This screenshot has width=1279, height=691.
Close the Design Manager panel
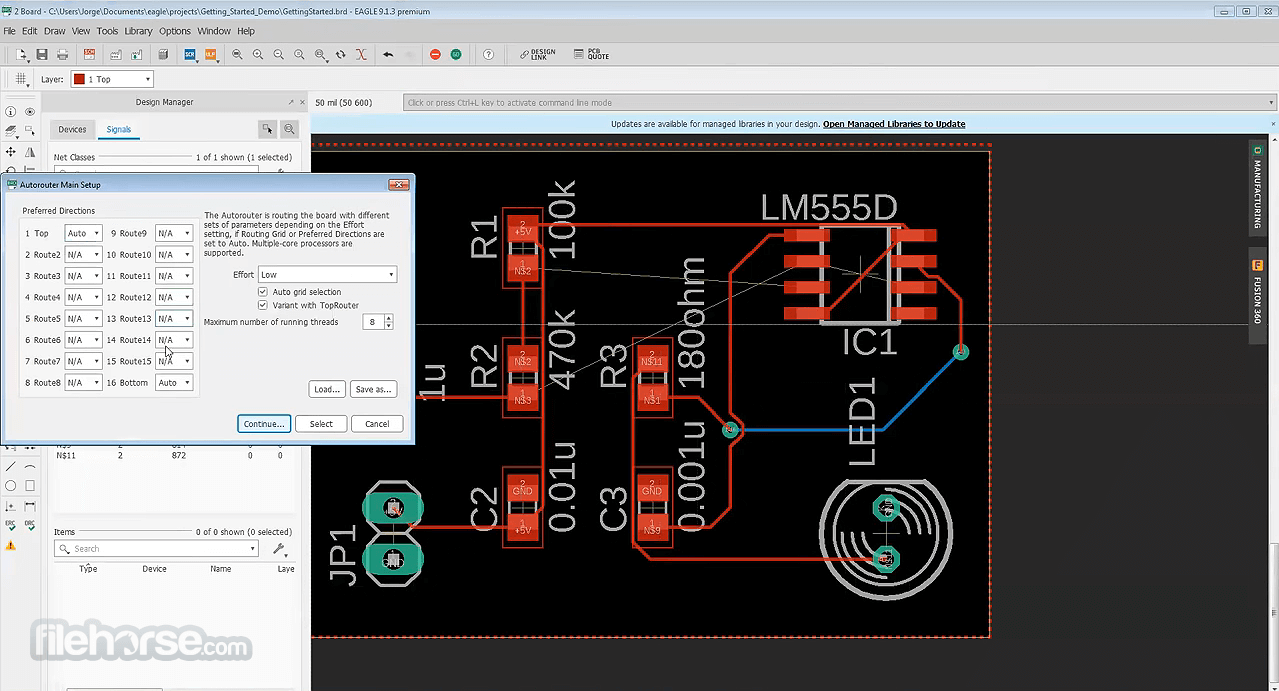[x=303, y=102]
